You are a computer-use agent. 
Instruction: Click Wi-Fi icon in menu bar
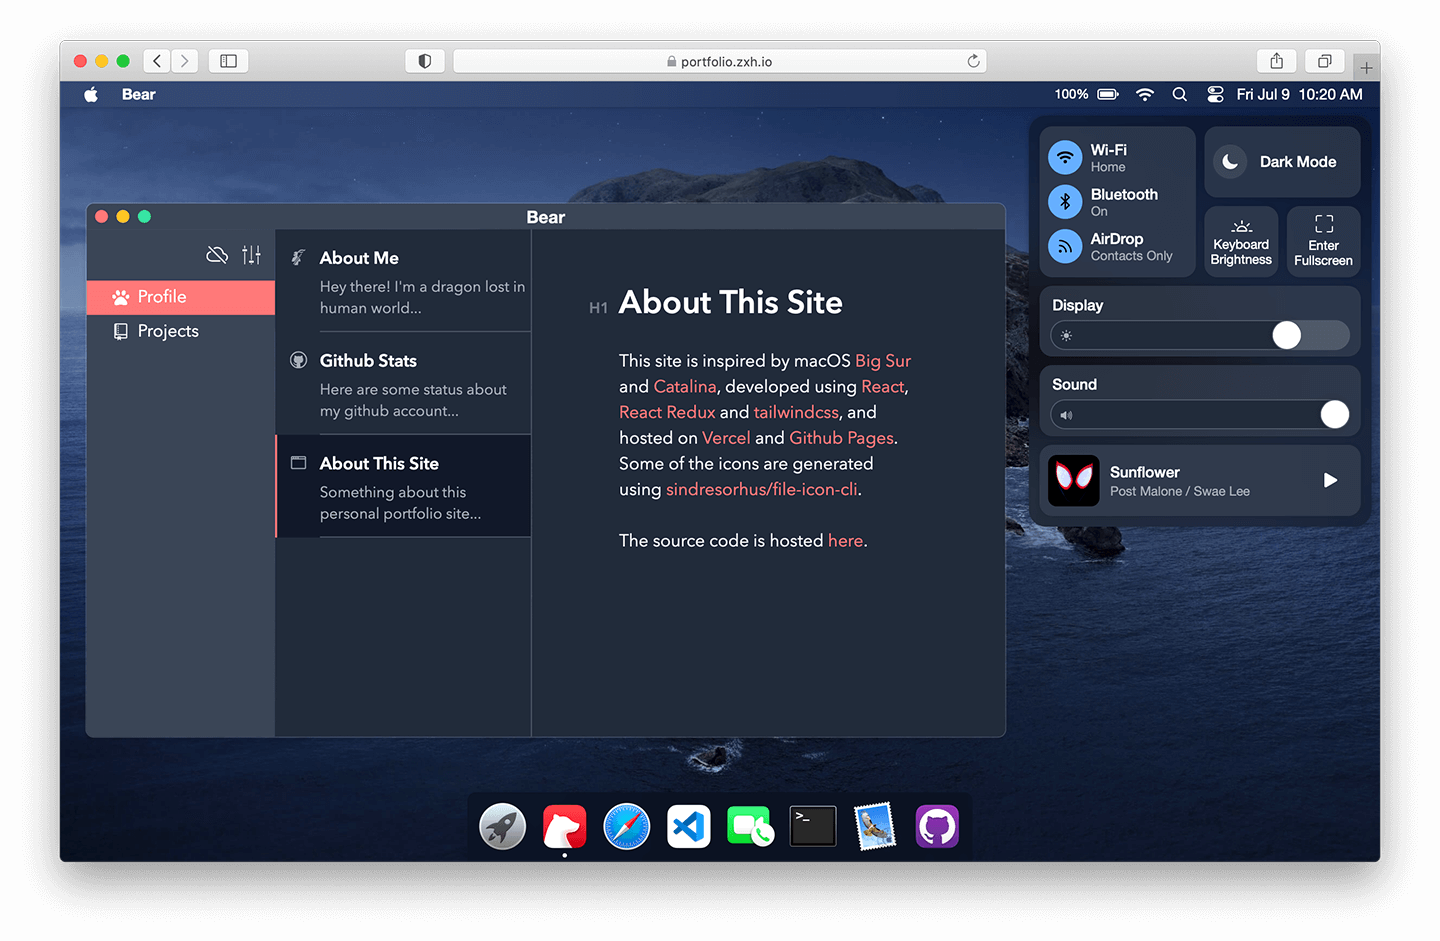coord(1145,94)
